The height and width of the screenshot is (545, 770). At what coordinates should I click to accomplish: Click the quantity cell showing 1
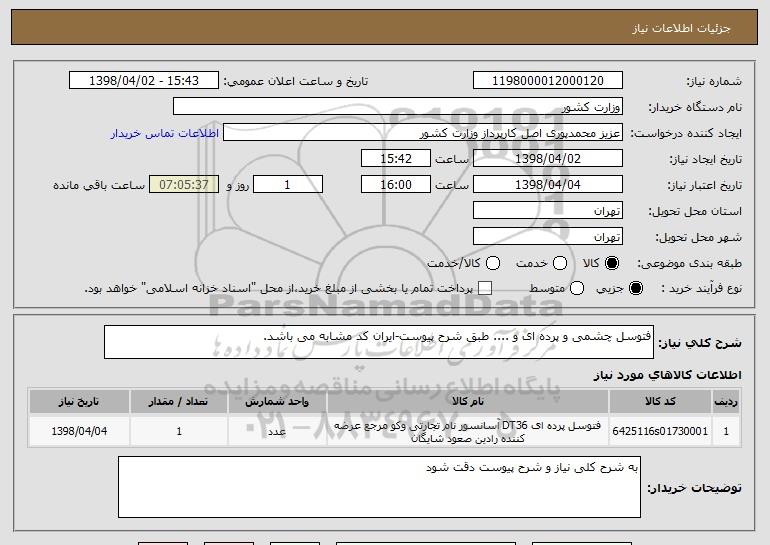click(179, 431)
